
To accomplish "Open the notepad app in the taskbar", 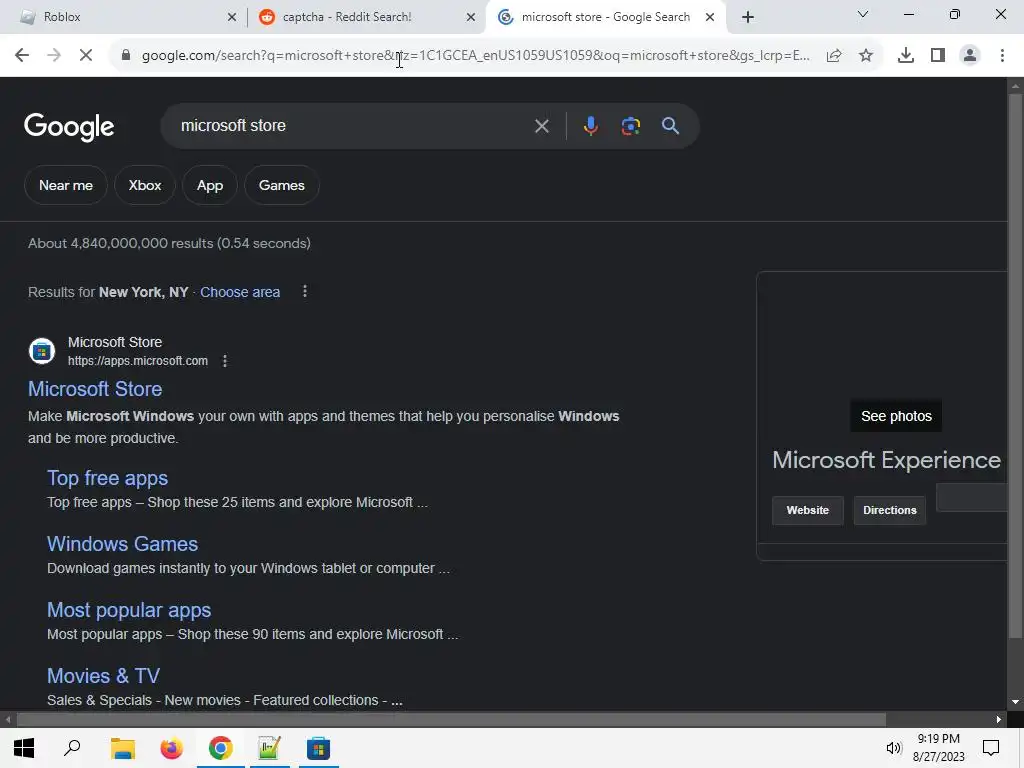I will [x=269, y=748].
